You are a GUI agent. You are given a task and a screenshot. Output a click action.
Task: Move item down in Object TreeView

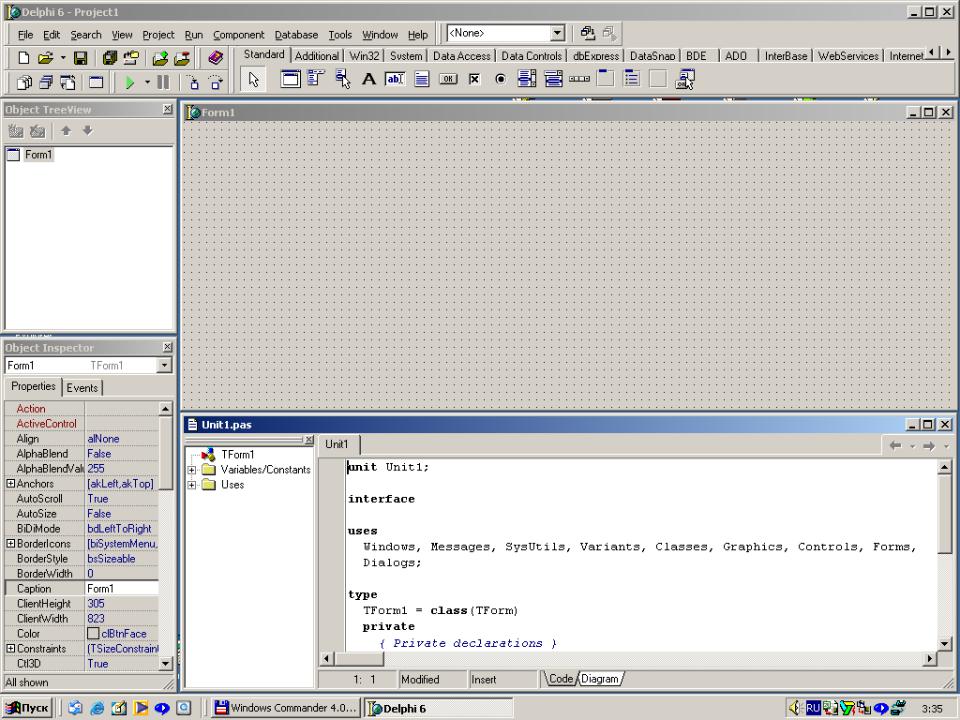[x=88, y=130]
